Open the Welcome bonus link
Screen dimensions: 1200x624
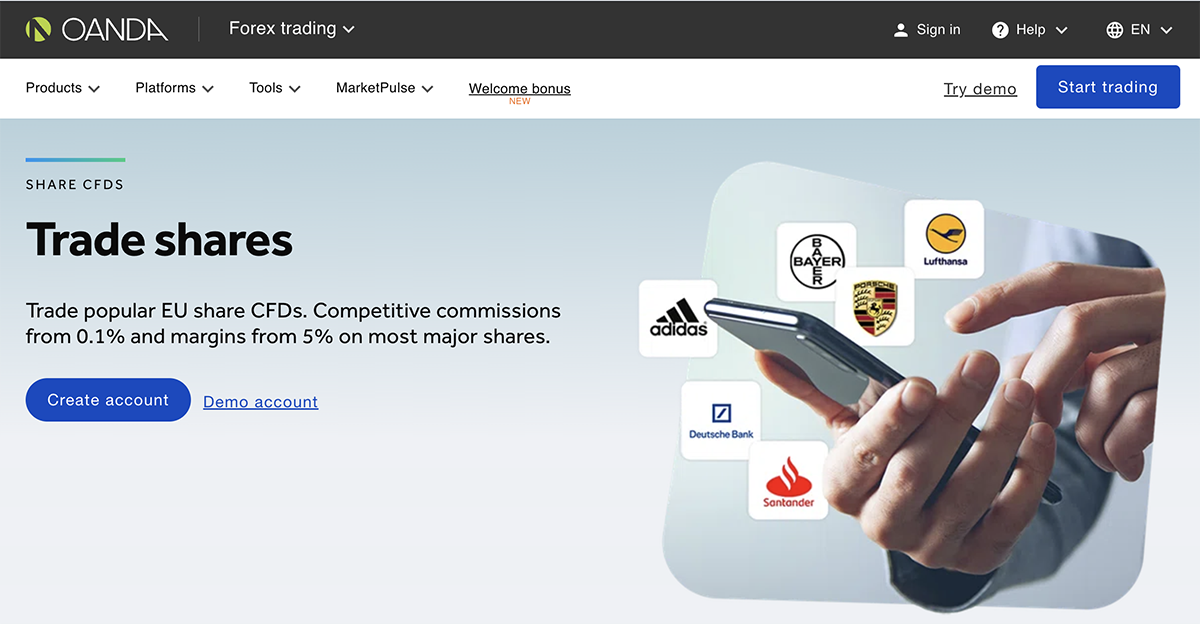click(520, 89)
